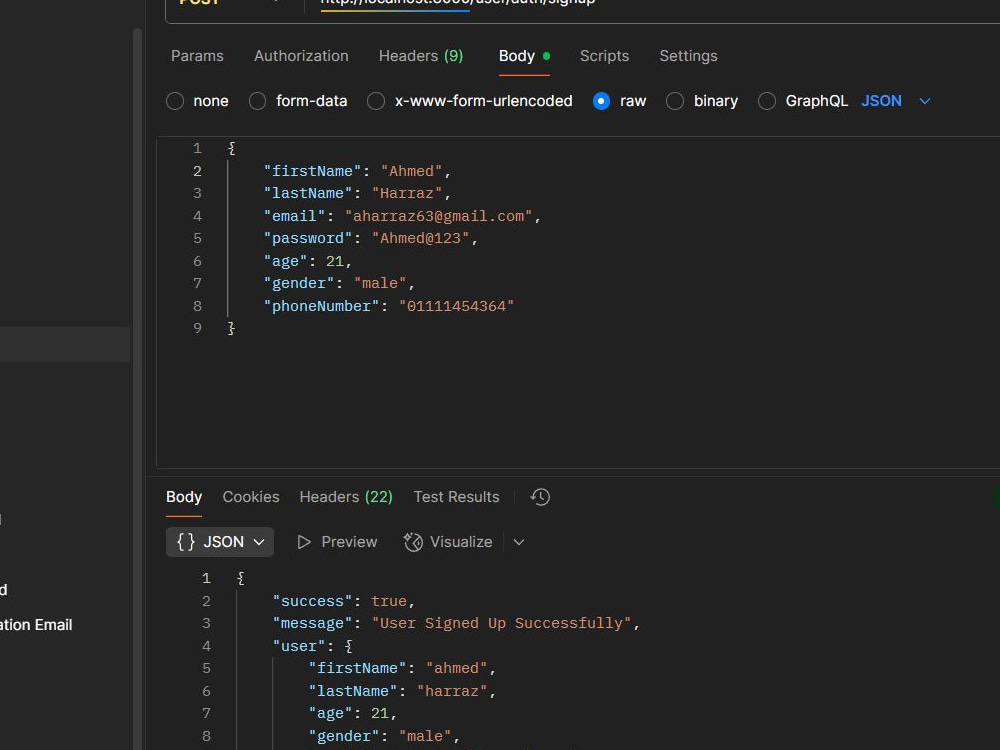Click the curly braces JSON format icon
Image resolution: width=1000 pixels, height=750 pixels.
pos(186,542)
